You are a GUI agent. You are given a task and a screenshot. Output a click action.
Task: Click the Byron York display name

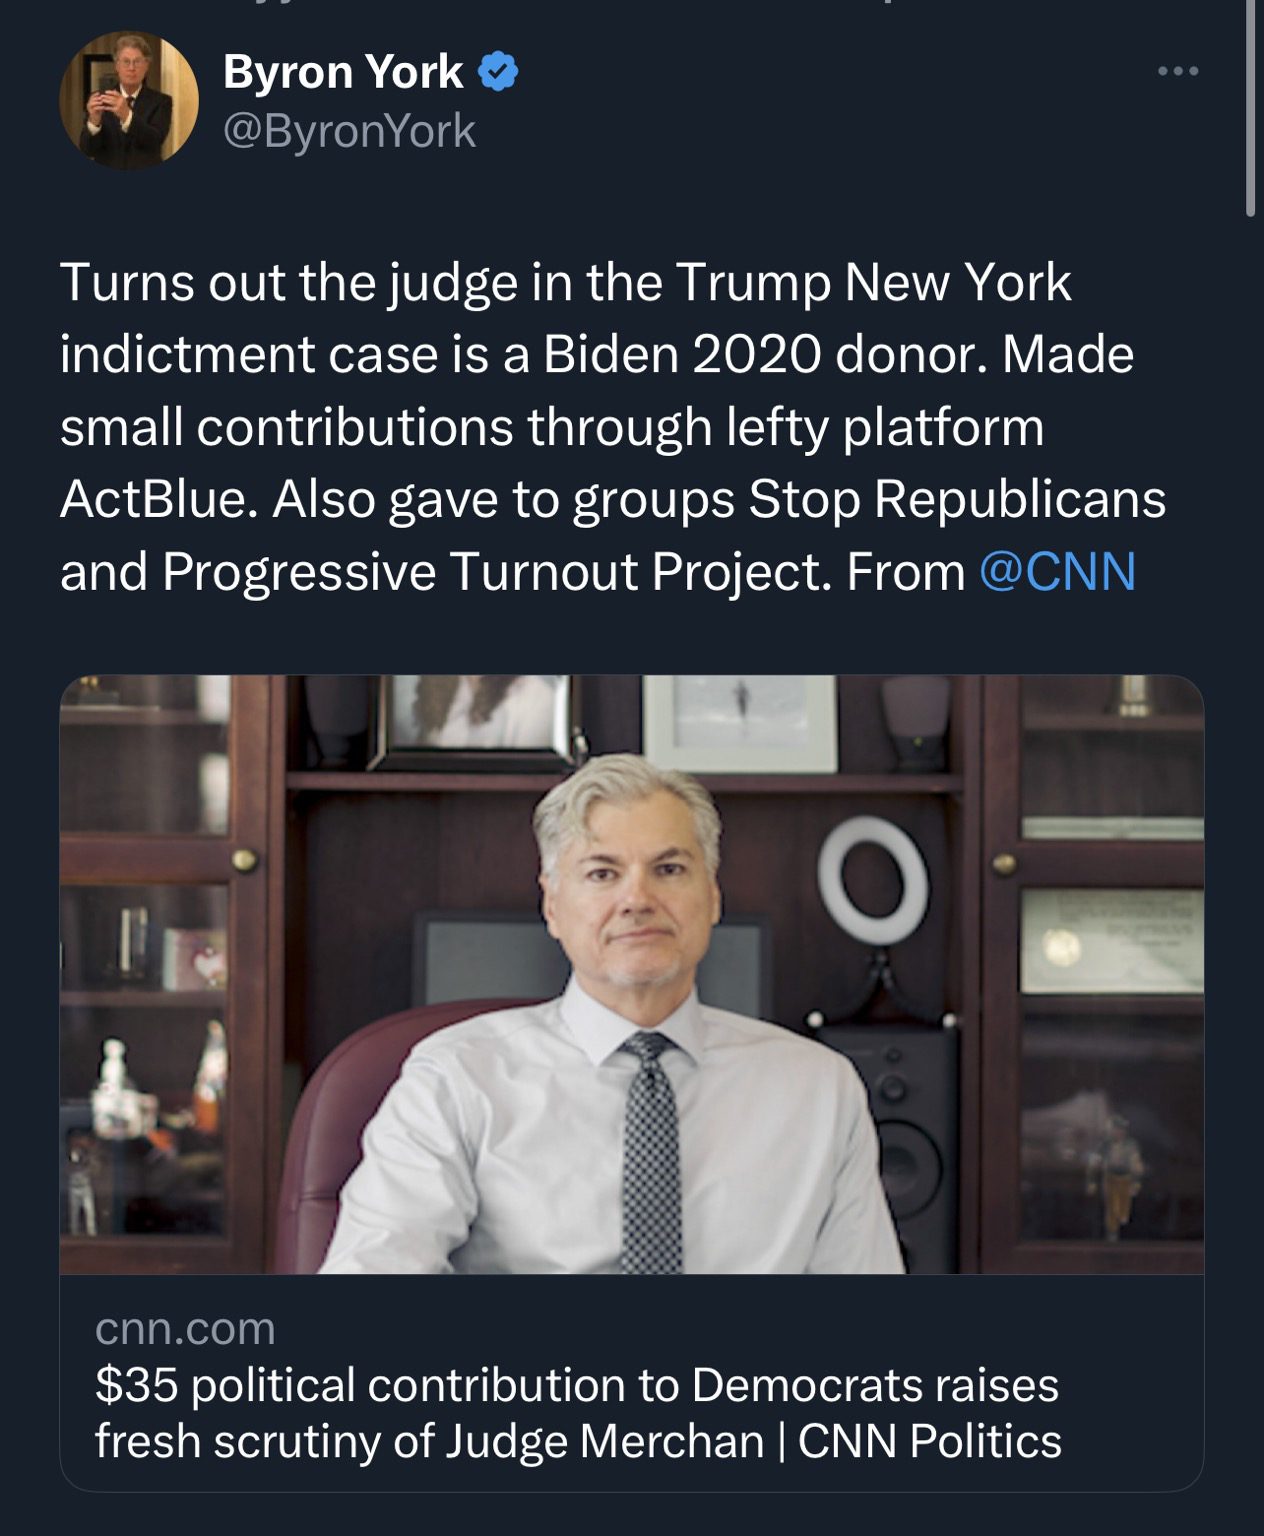point(343,72)
